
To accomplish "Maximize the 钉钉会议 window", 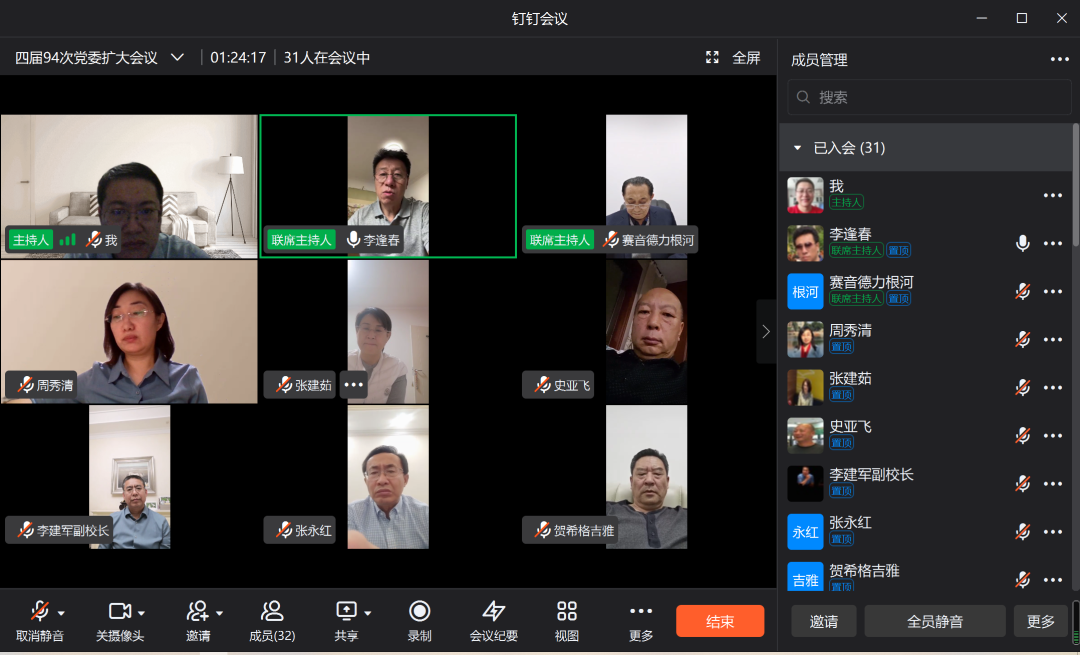I will (x=1022, y=18).
